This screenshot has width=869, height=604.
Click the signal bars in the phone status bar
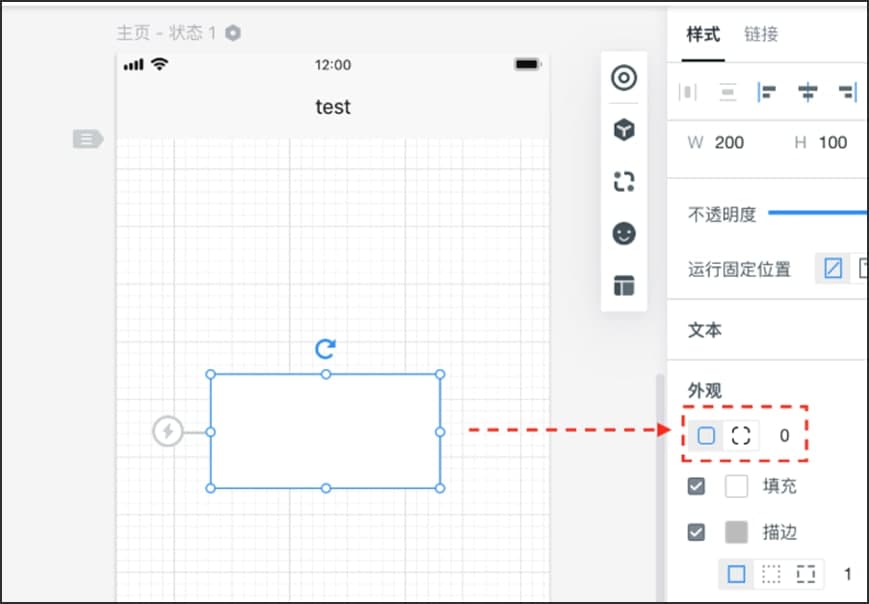coord(134,65)
